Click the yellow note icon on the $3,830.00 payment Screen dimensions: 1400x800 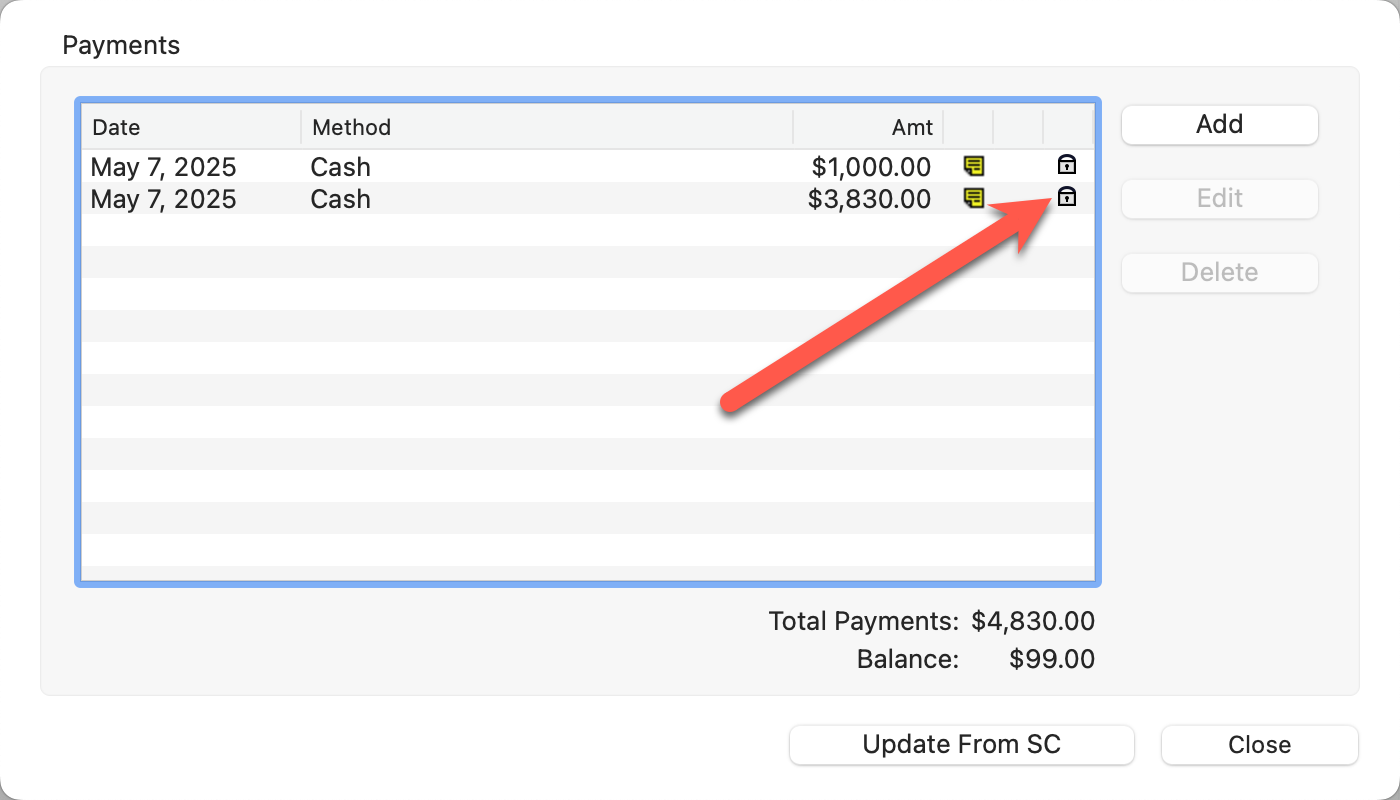973,198
